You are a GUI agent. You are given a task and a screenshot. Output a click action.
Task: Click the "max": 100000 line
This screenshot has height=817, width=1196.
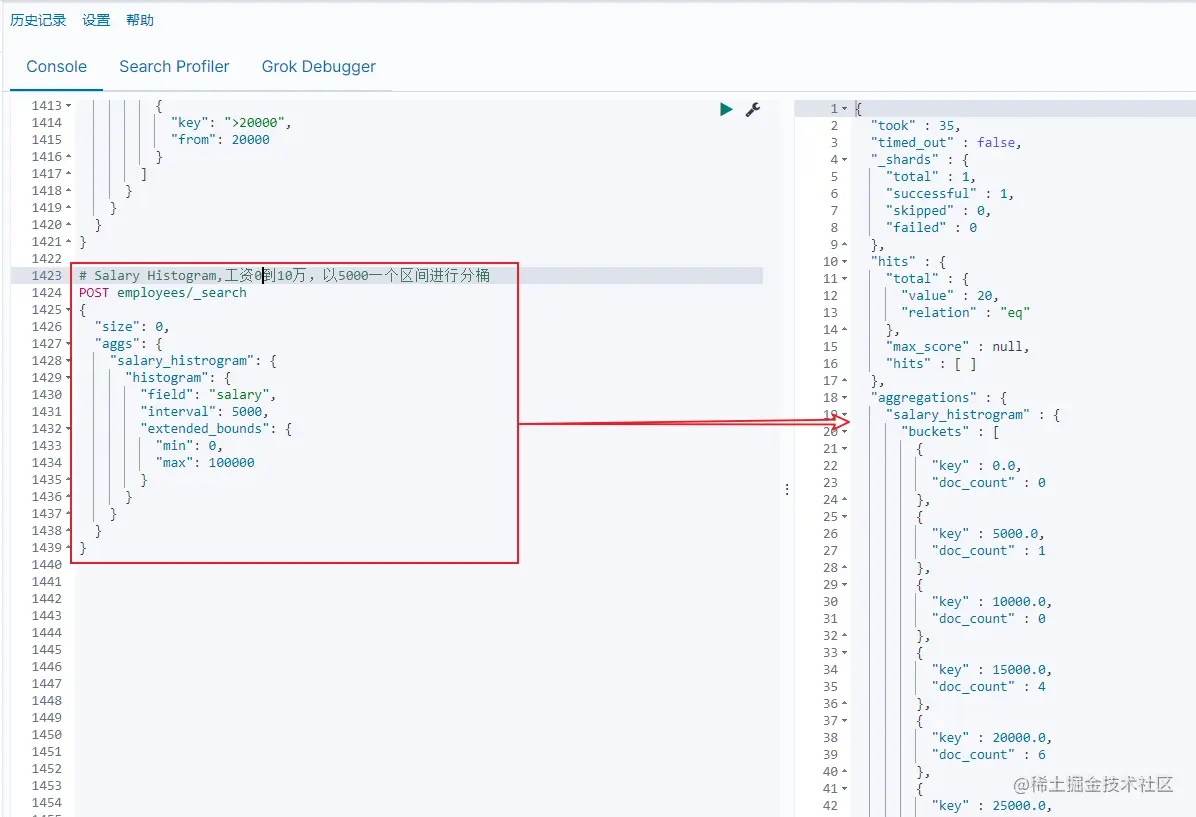(205, 462)
